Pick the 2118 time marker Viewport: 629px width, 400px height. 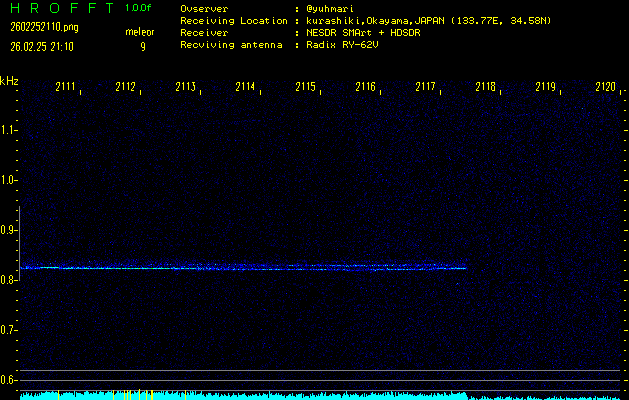tap(485, 87)
